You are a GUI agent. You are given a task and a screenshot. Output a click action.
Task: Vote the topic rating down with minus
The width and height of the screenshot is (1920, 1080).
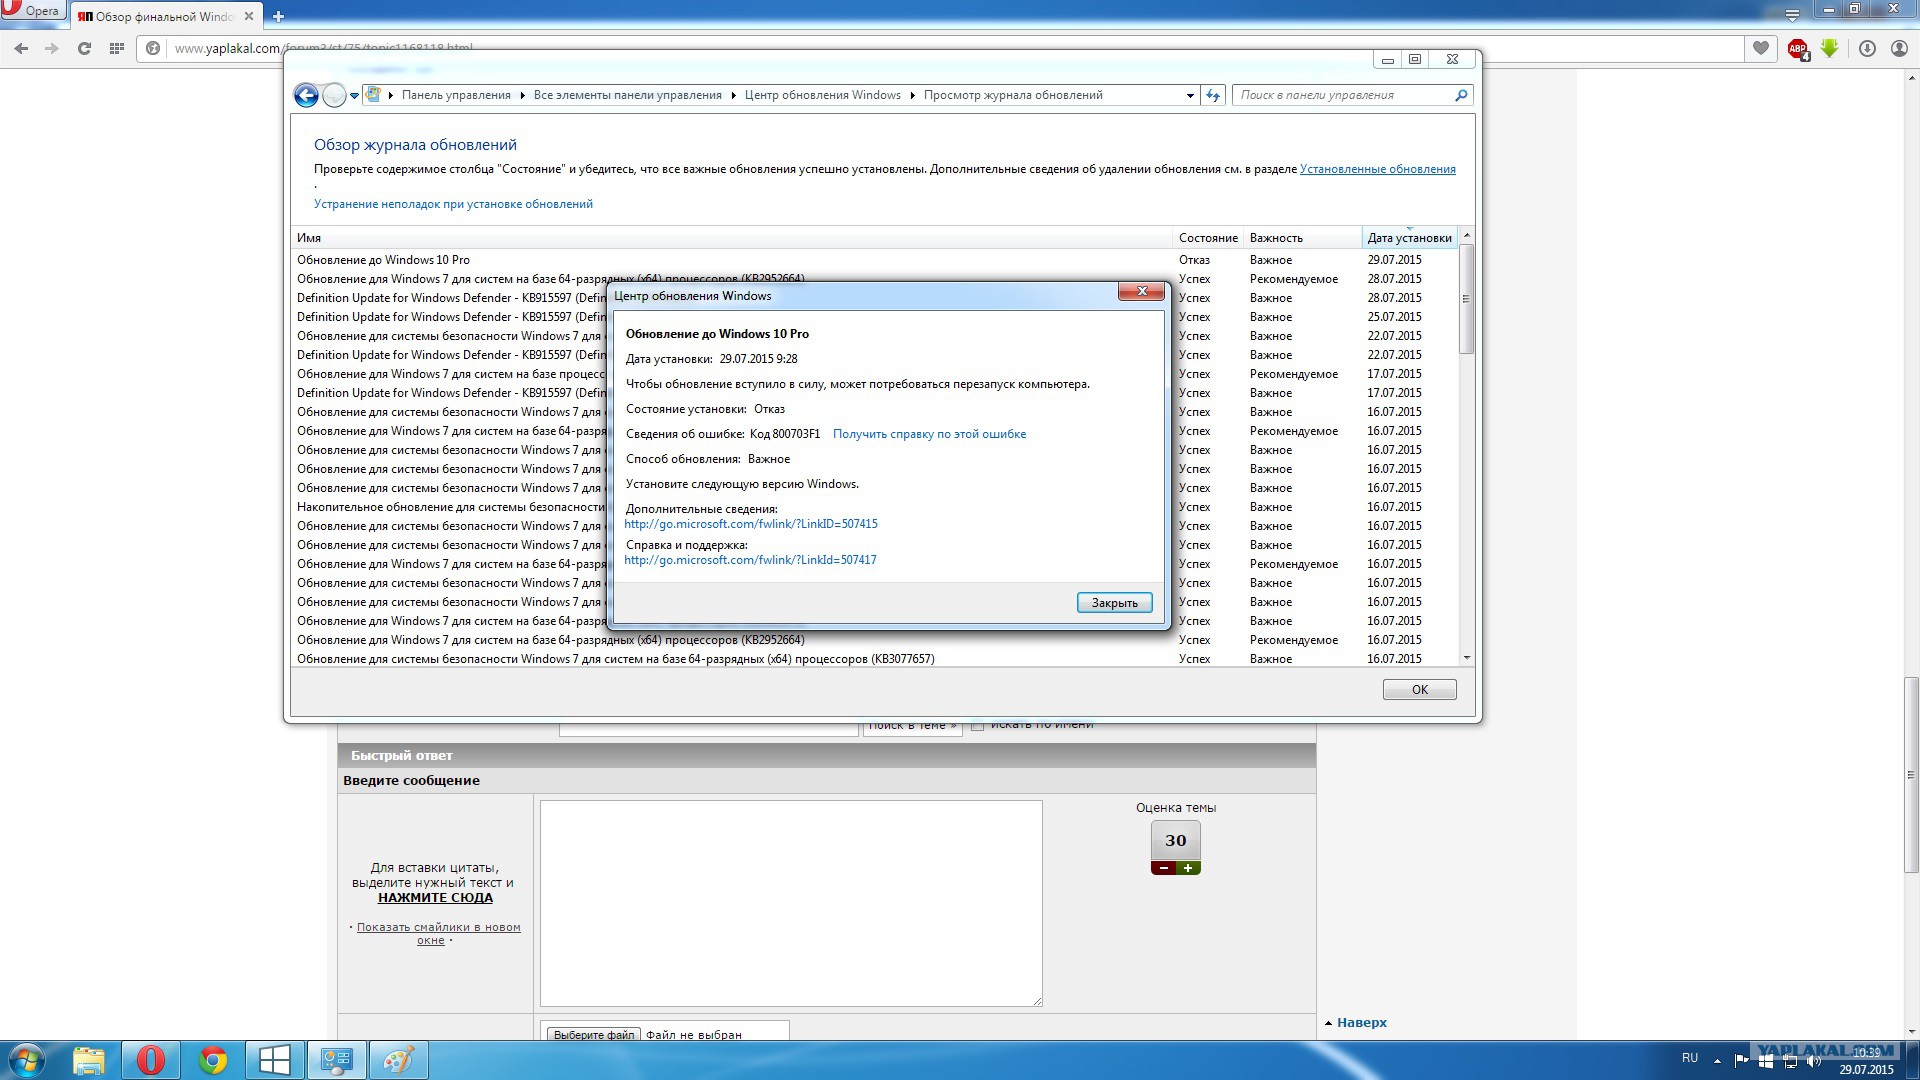[x=1163, y=868]
